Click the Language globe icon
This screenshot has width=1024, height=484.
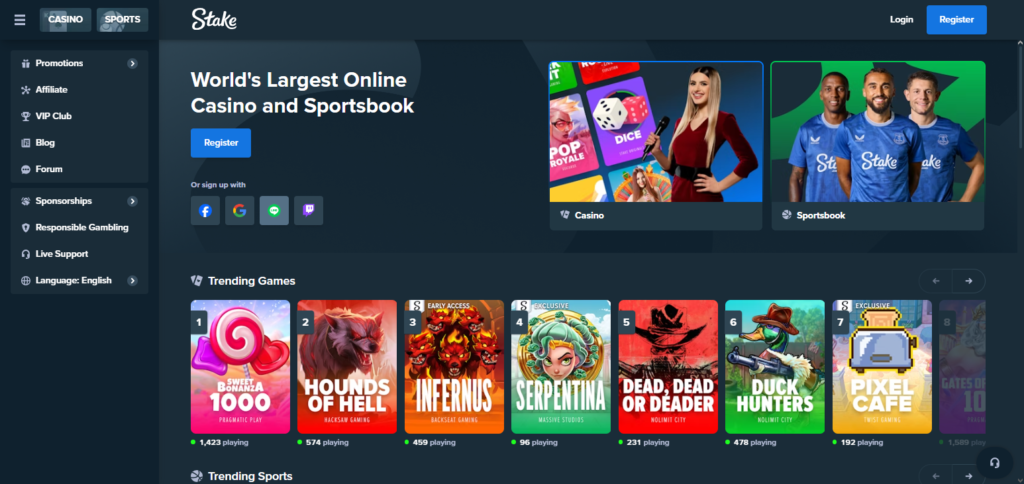pyautogui.click(x=25, y=281)
